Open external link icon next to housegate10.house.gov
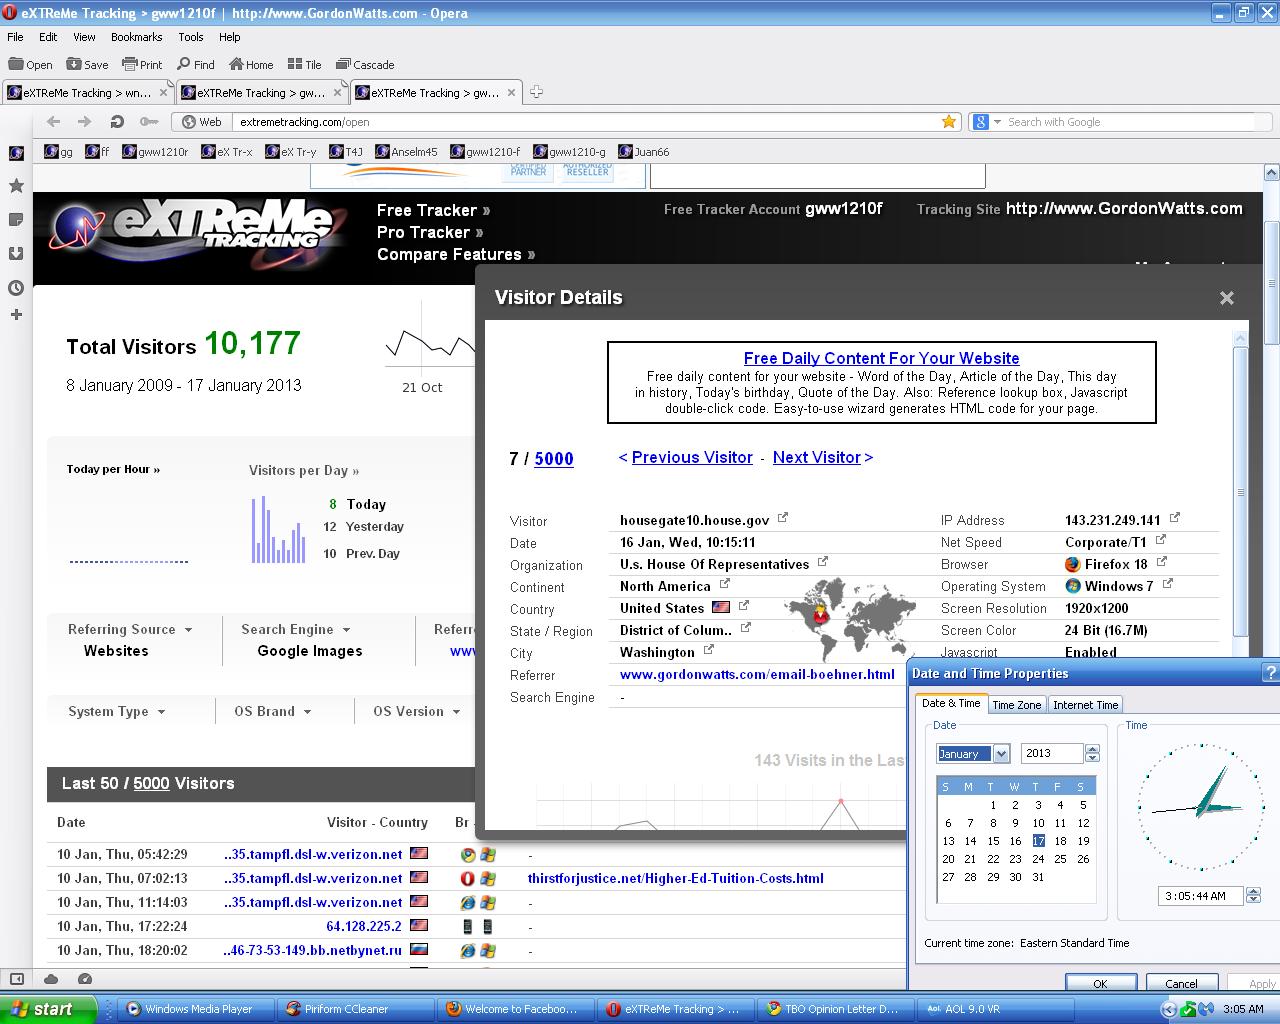The height and width of the screenshot is (1024, 1280). tap(783, 518)
